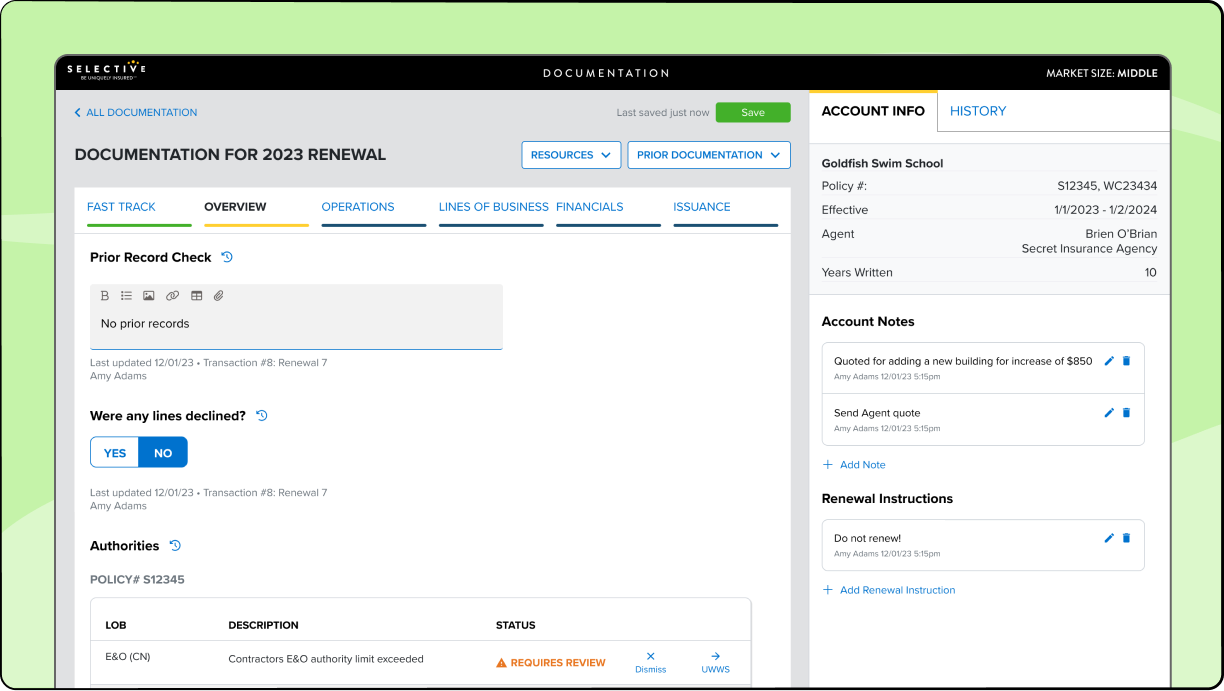Image resolution: width=1224 pixels, height=691 pixels.
Task: Edit the 'Quoted for adding a new building' note
Action: click(1108, 361)
